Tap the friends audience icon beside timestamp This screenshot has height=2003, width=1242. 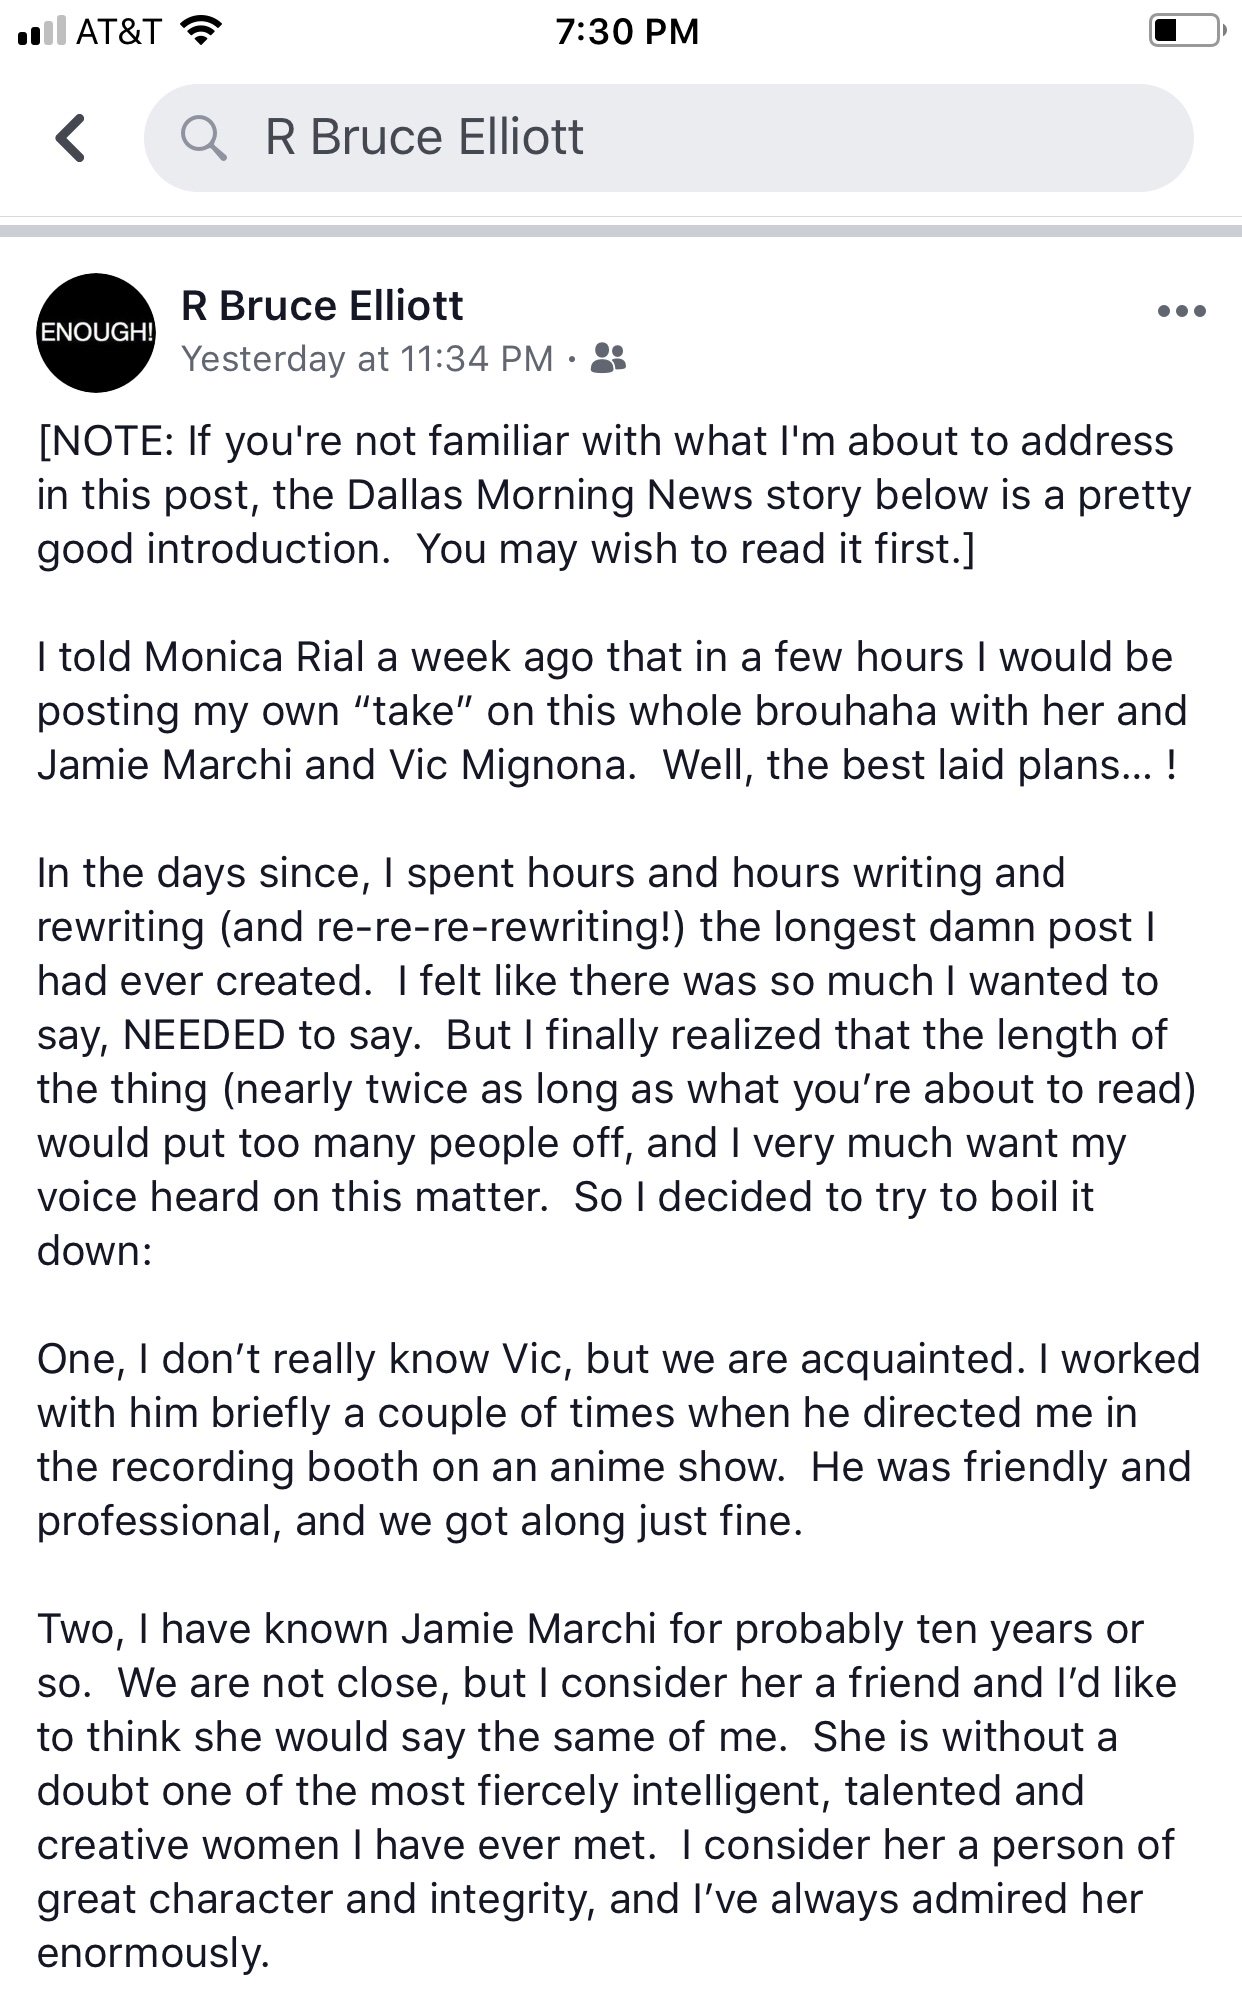[x=608, y=357]
